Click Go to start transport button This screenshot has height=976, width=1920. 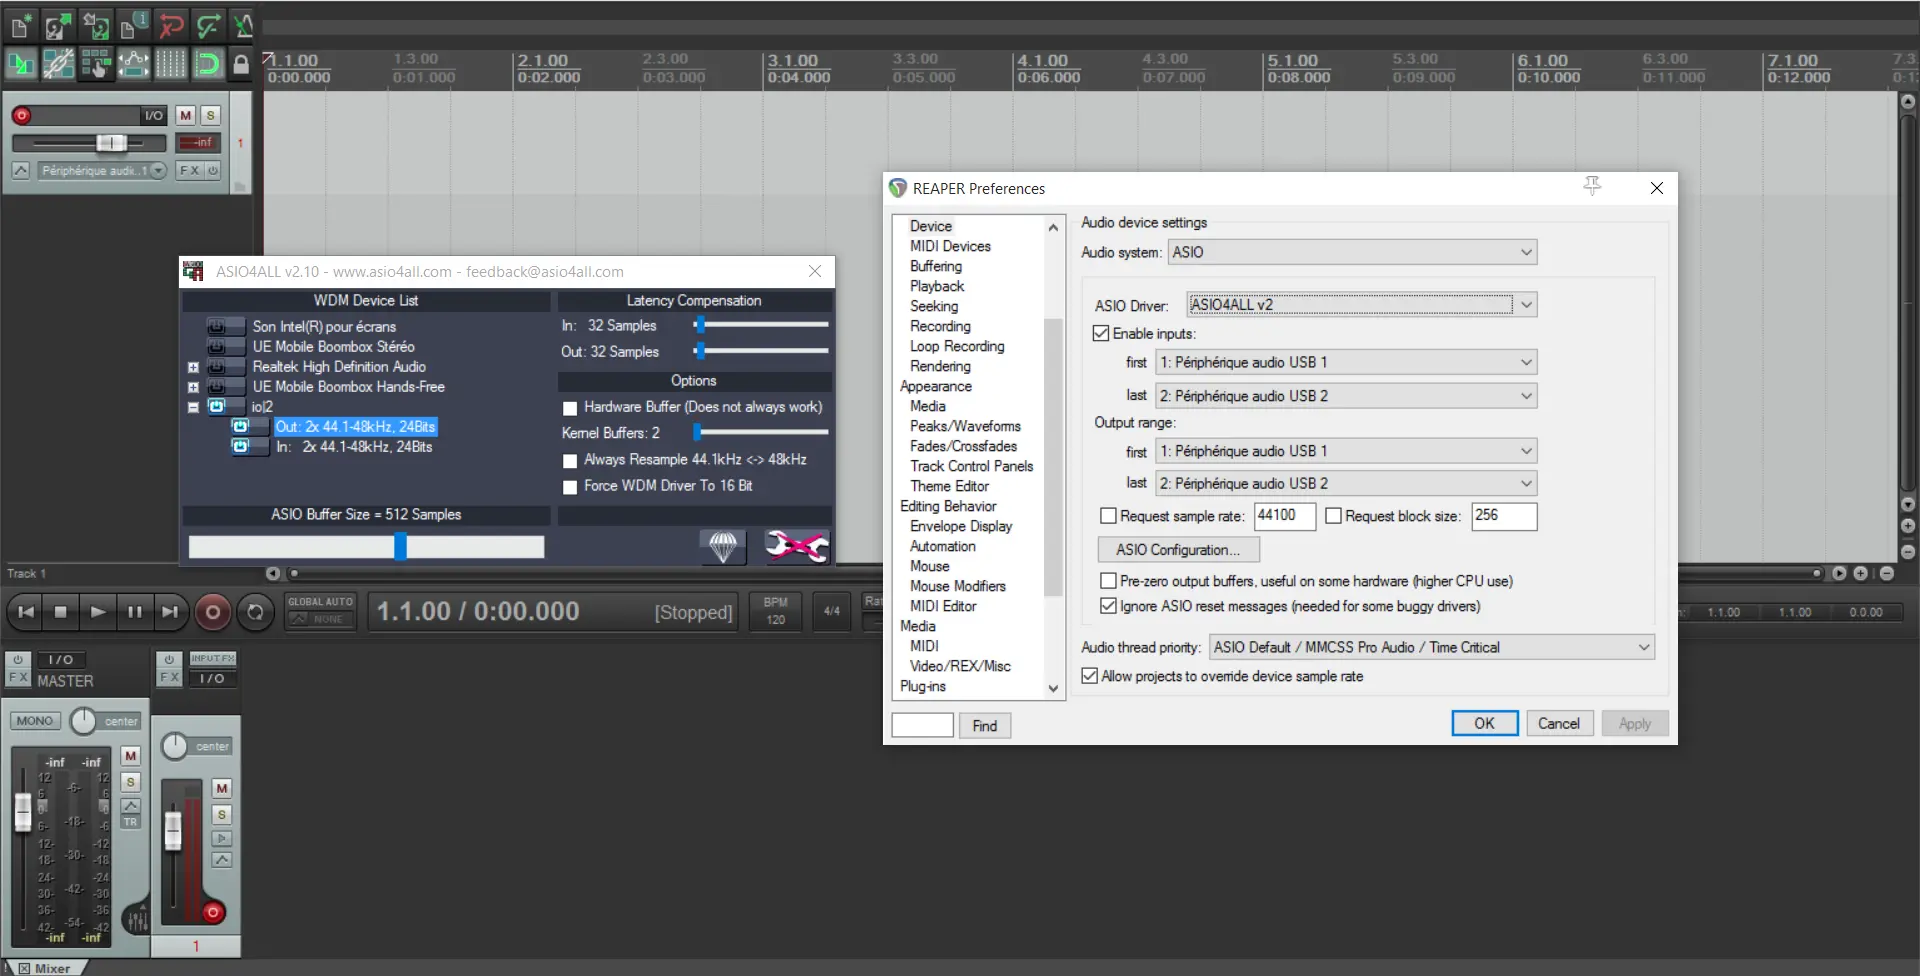click(x=27, y=612)
